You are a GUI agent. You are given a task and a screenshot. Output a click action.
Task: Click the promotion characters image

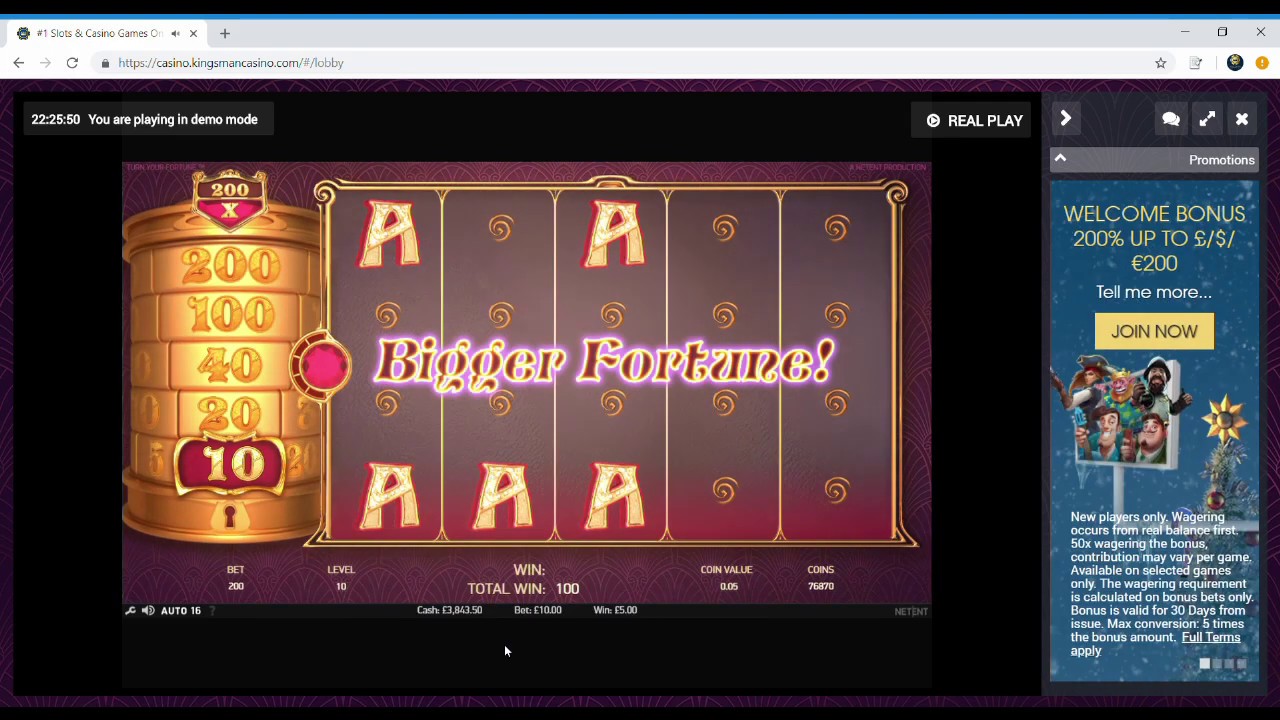point(1130,412)
